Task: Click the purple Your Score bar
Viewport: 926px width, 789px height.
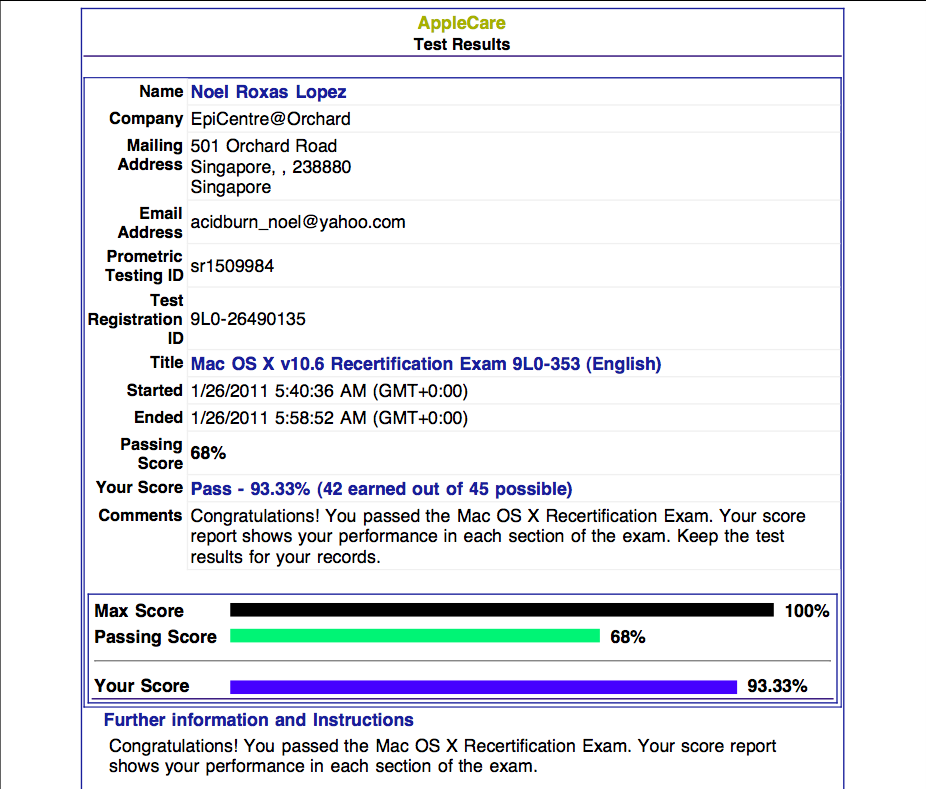Action: click(x=480, y=686)
